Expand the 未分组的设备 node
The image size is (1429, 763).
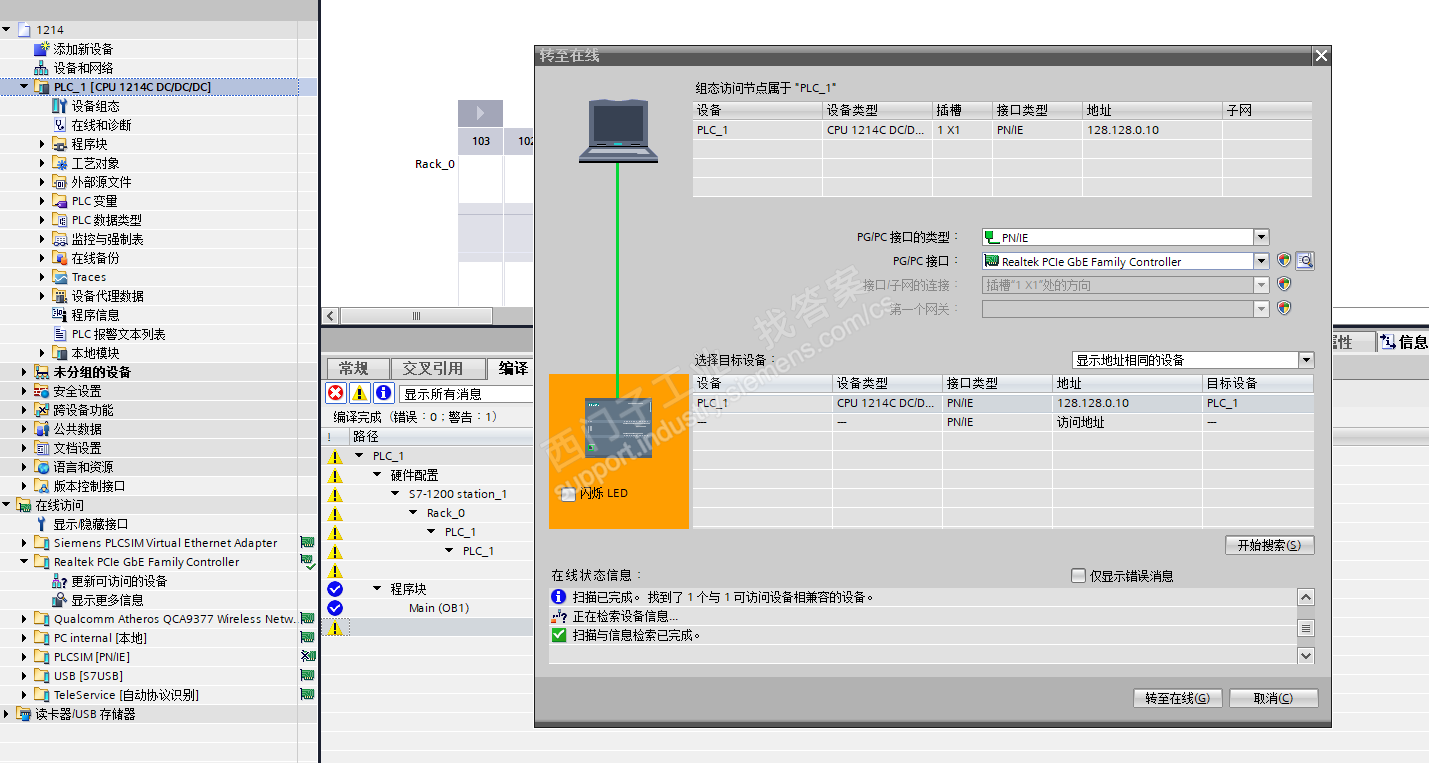[x=24, y=372]
